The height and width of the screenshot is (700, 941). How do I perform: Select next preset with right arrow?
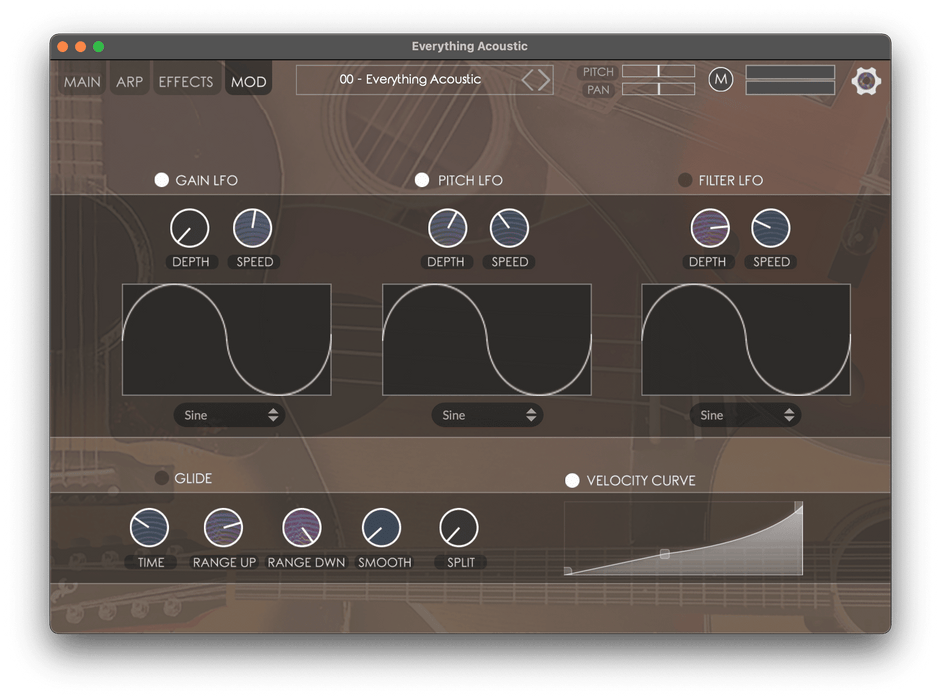pyautogui.click(x=545, y=80)
